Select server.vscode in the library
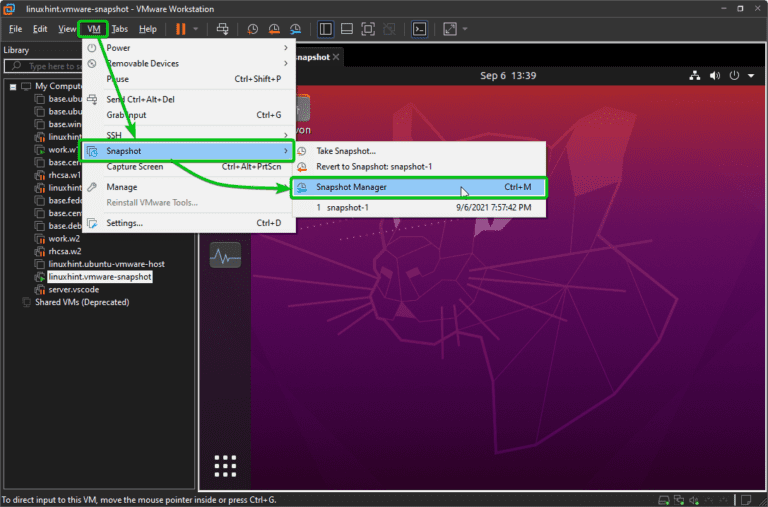768x507 pixels. coord(73,290)
